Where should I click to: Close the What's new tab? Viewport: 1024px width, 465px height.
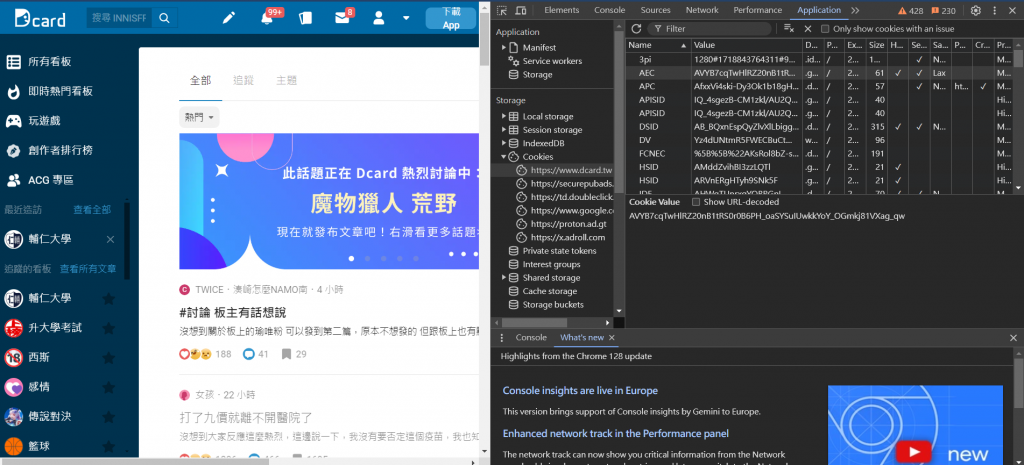click(612, 338)
